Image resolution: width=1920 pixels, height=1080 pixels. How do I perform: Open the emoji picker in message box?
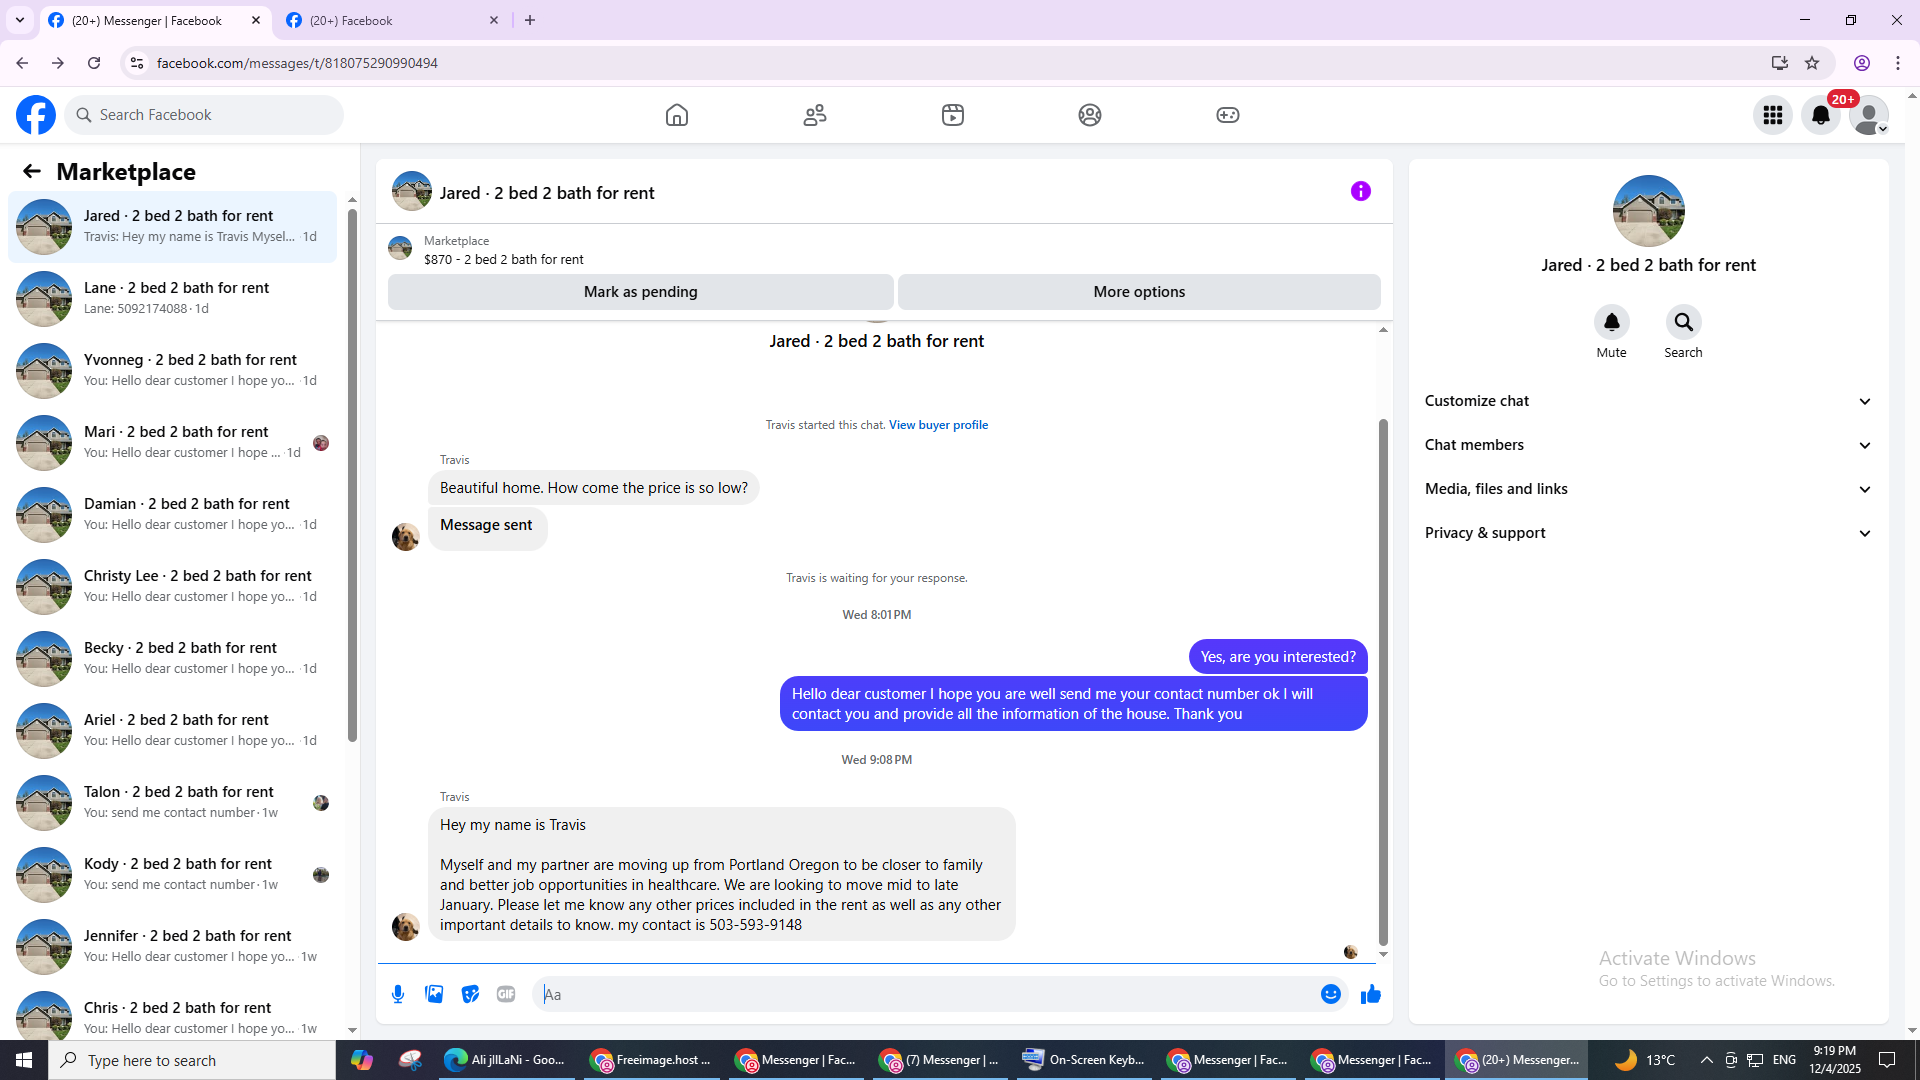[1330, 994]
